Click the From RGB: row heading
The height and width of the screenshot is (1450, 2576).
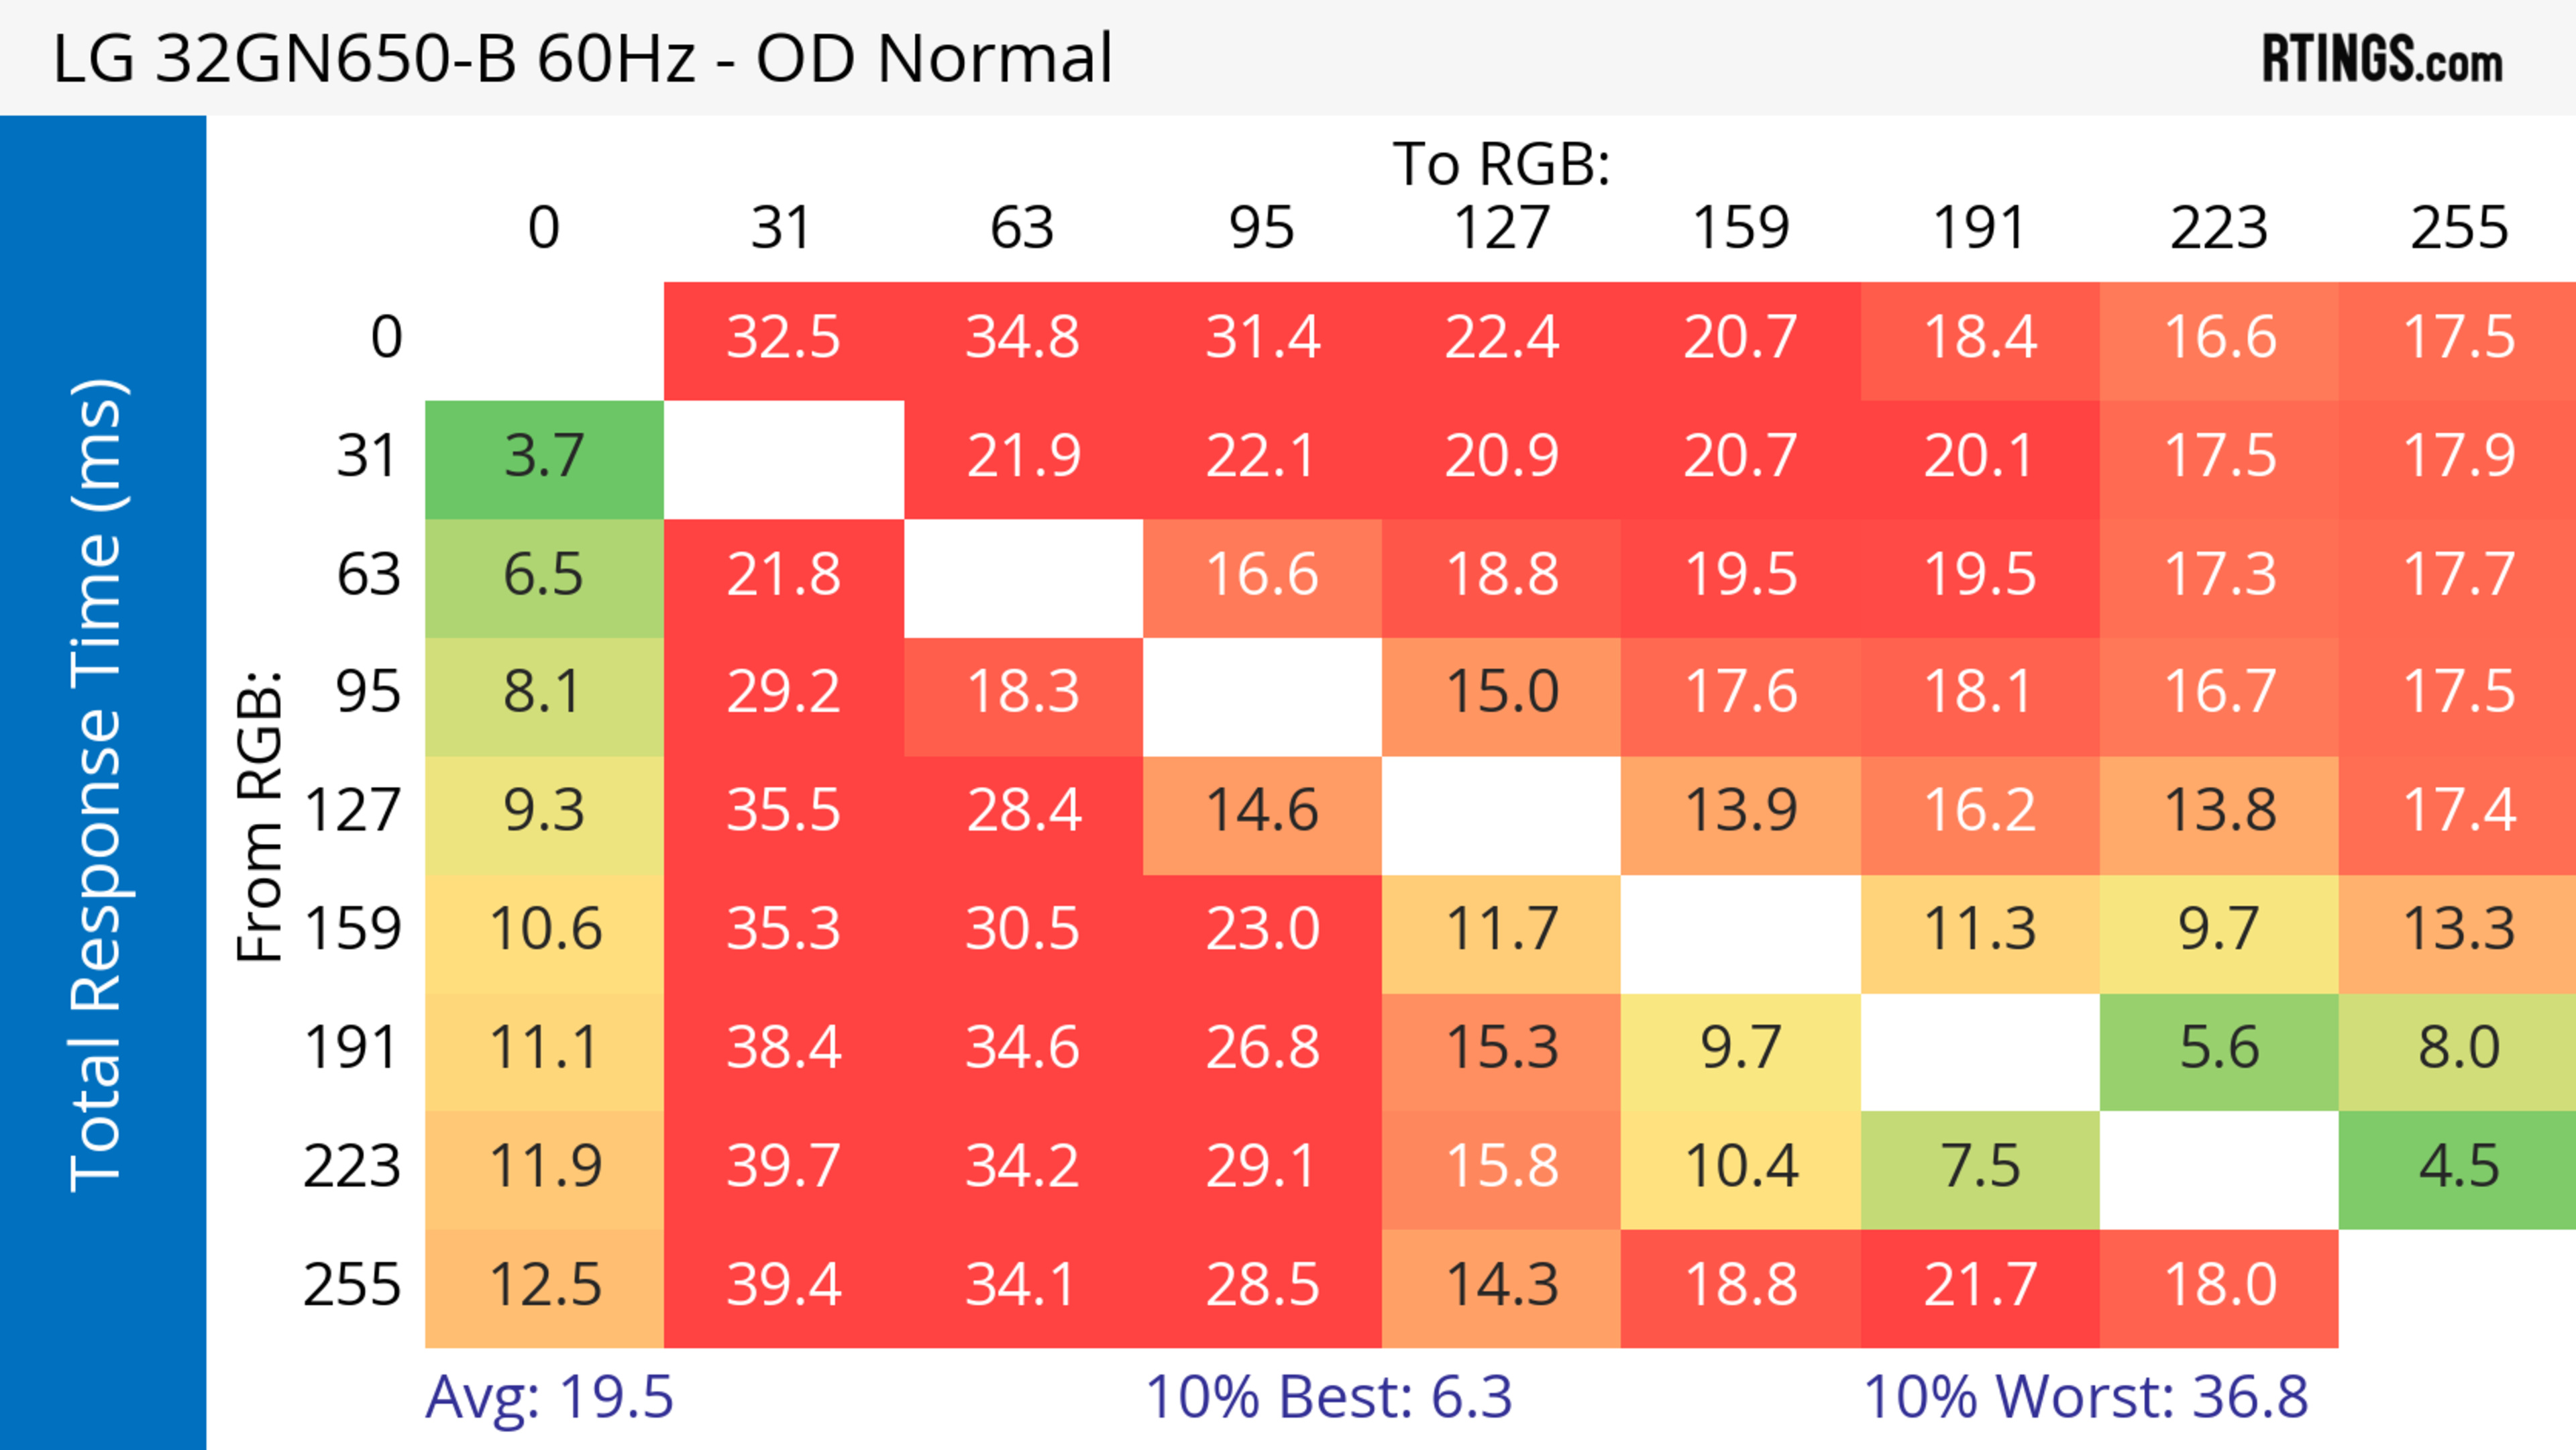click(260, 816)
